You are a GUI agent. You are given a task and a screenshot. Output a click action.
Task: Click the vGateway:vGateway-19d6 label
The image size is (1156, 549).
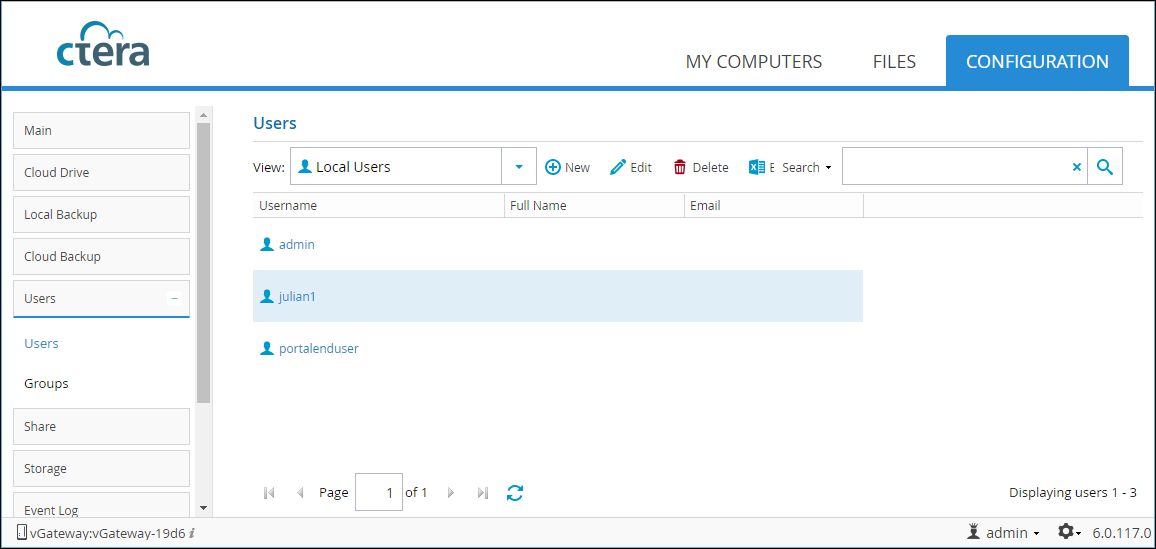point(107,532)
